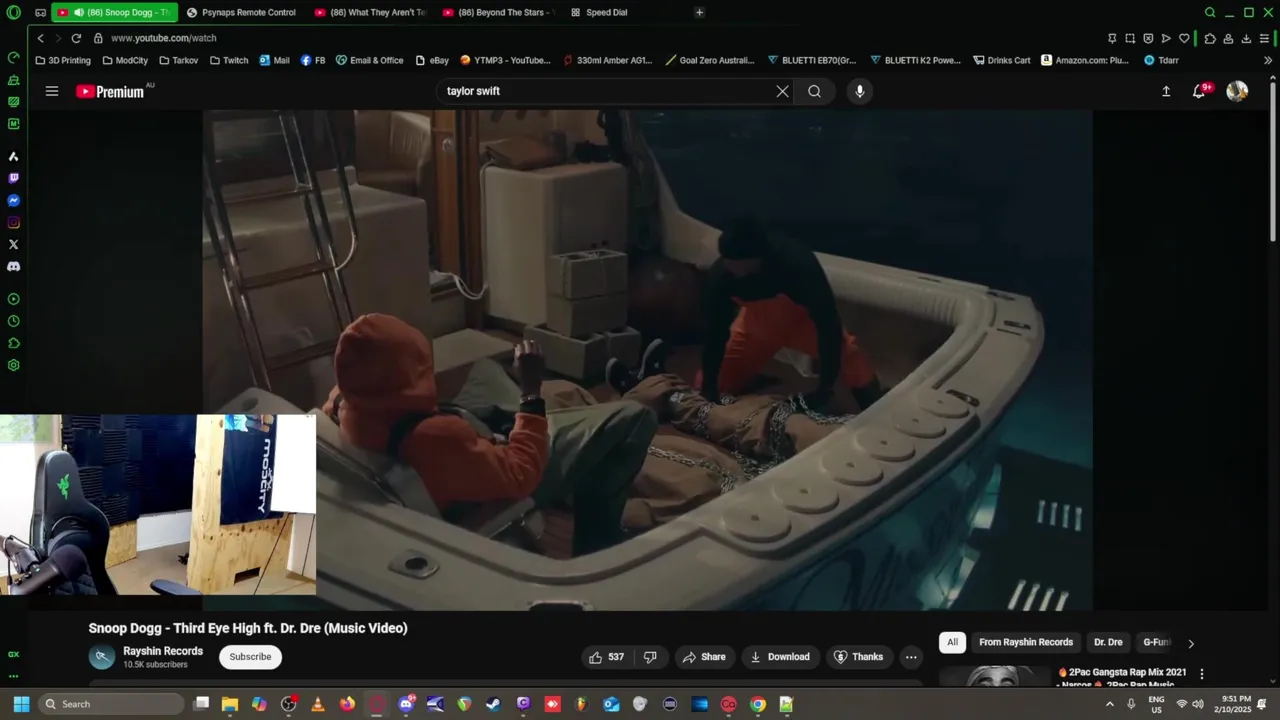Screen dimensions: 1280x720
Task: Download the video
Action: tap(780, 657)
